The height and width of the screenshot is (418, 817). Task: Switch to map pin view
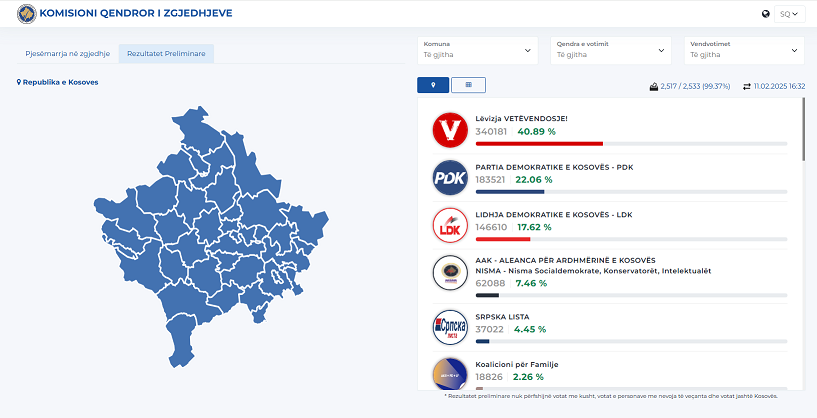433,85
